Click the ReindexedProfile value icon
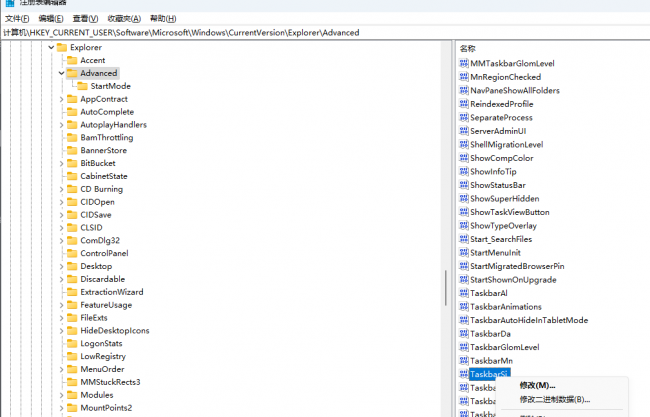 pos(464,104)
